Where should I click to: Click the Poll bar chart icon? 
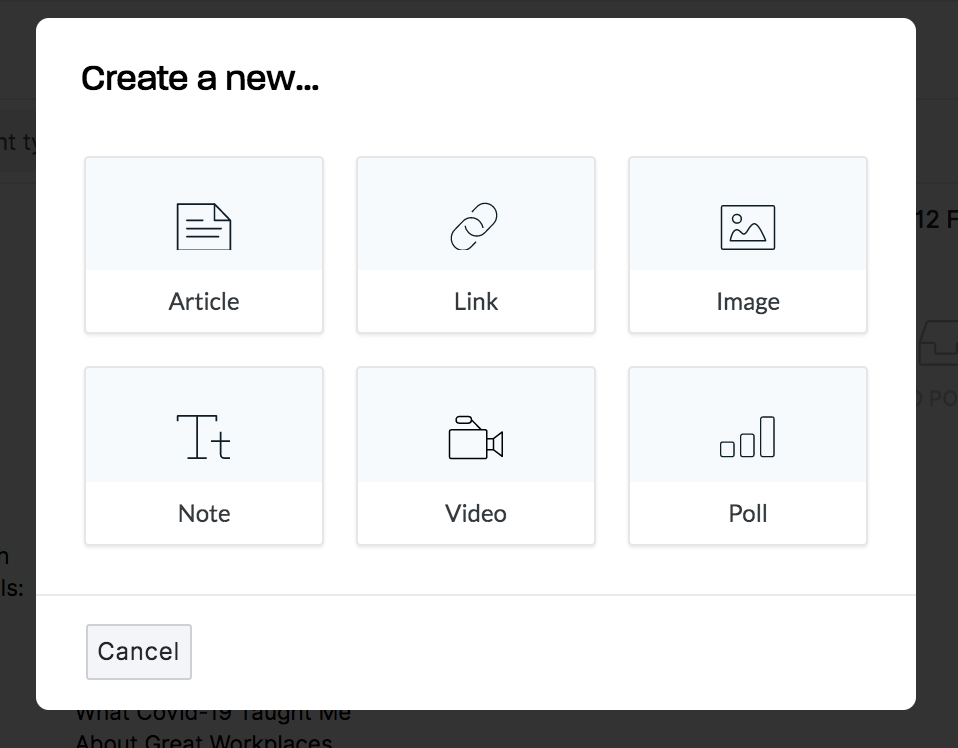click(x=748, y=437)
